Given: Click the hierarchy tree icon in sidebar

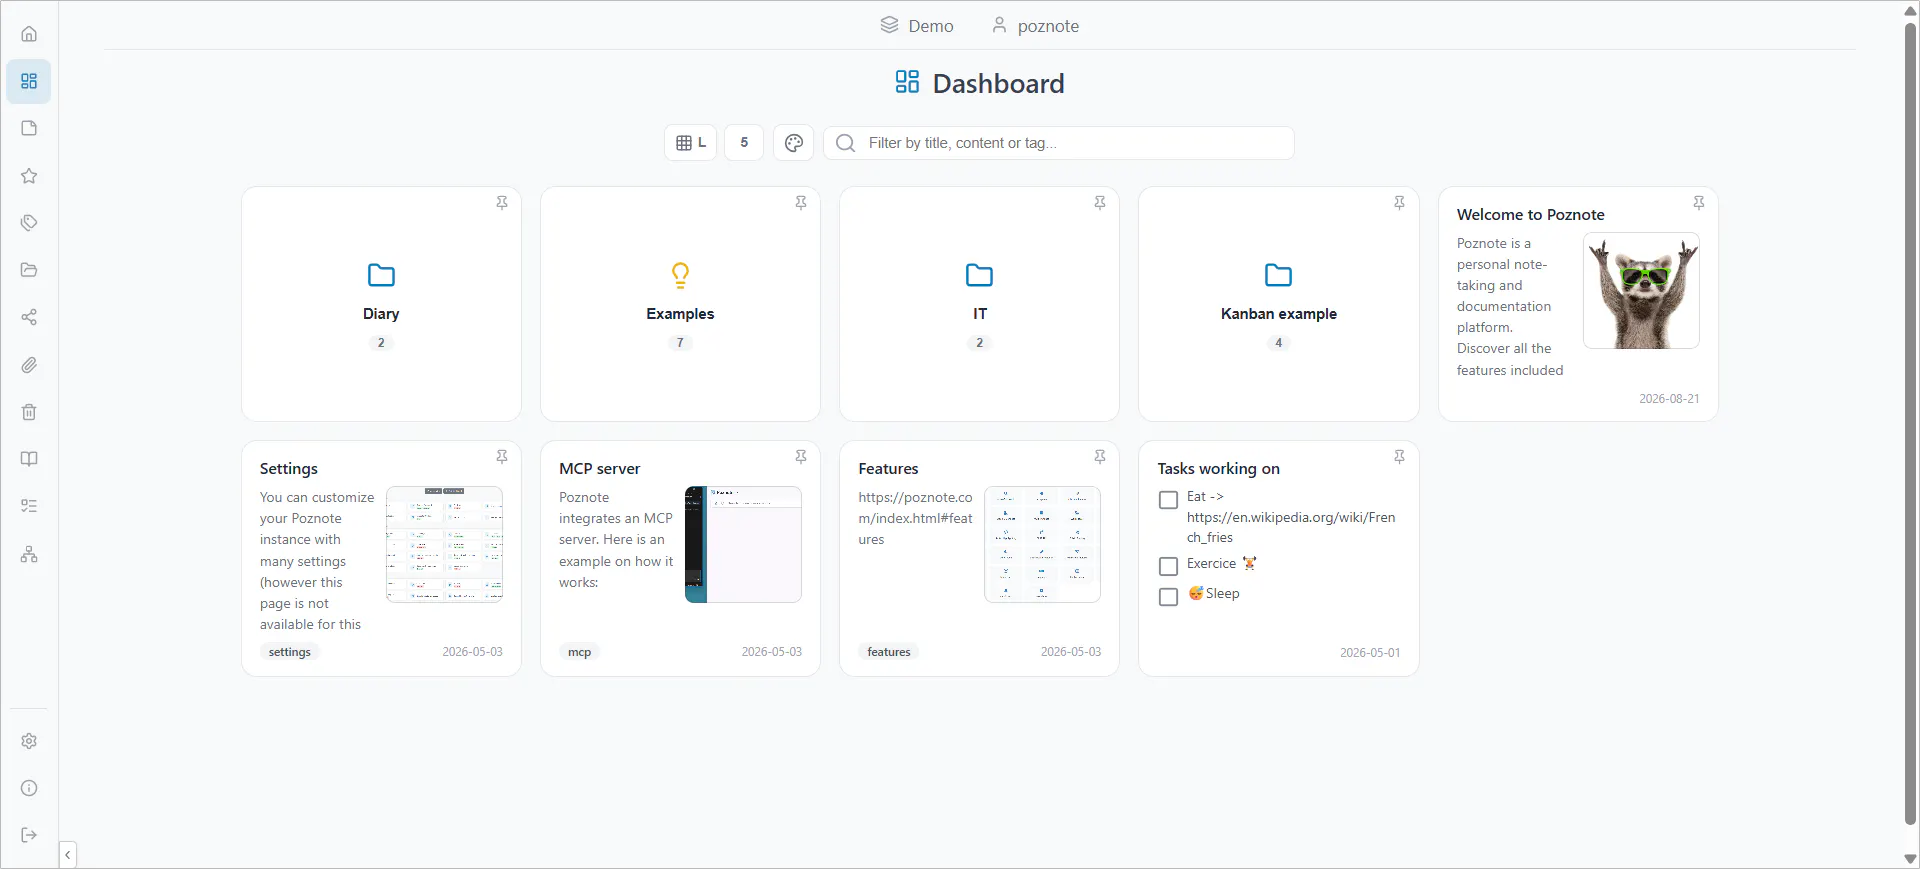Looking at the screenshot, I should [29, 554].
